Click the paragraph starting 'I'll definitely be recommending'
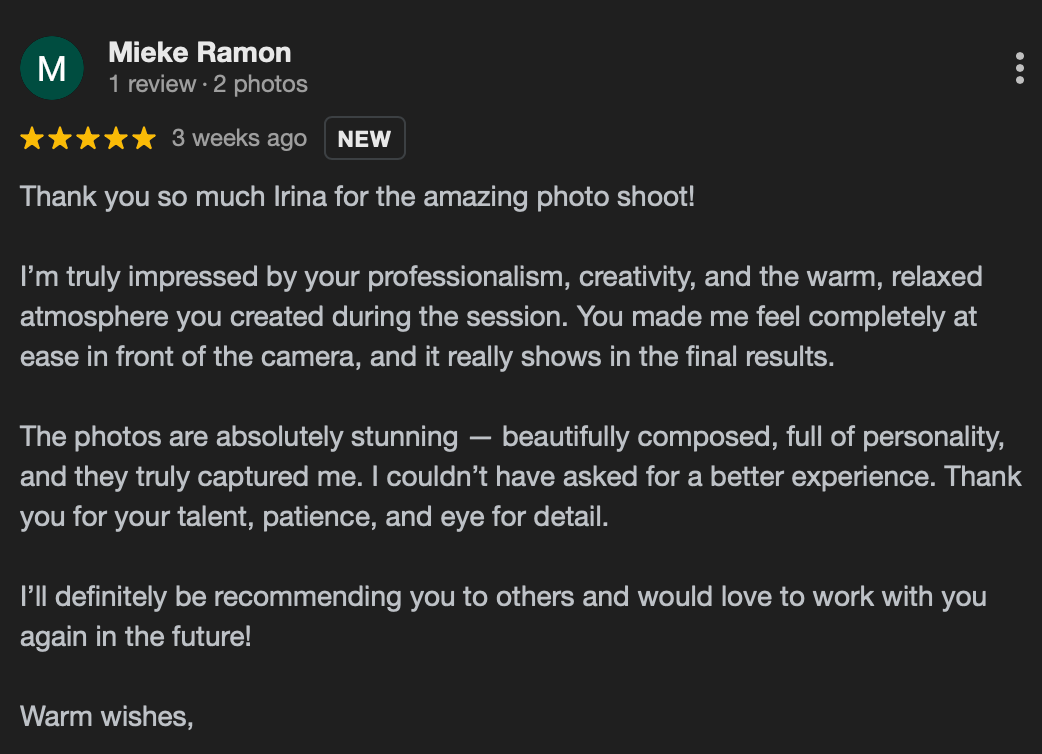The image size is (1042, 754). point(503,616)
